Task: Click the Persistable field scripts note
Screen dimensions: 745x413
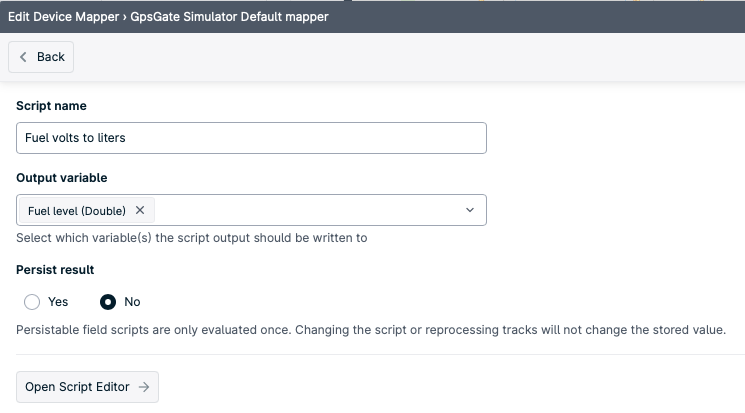Action: point(371,330)
